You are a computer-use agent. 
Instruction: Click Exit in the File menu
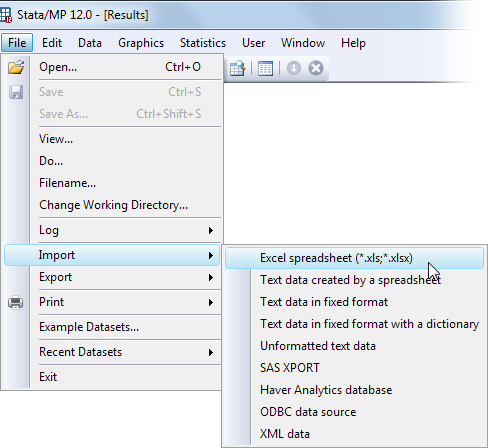[48, 377]
